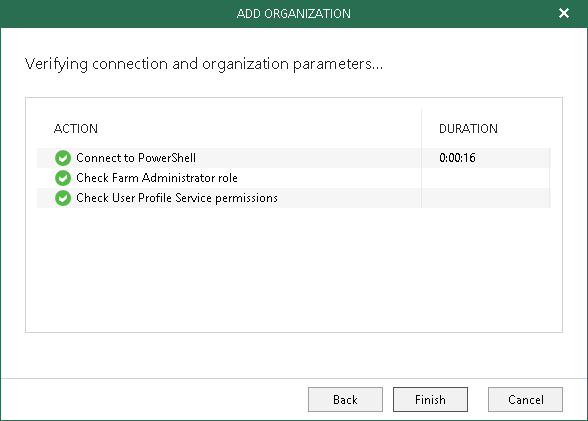Click the ACTION column header

pos(76,129)
